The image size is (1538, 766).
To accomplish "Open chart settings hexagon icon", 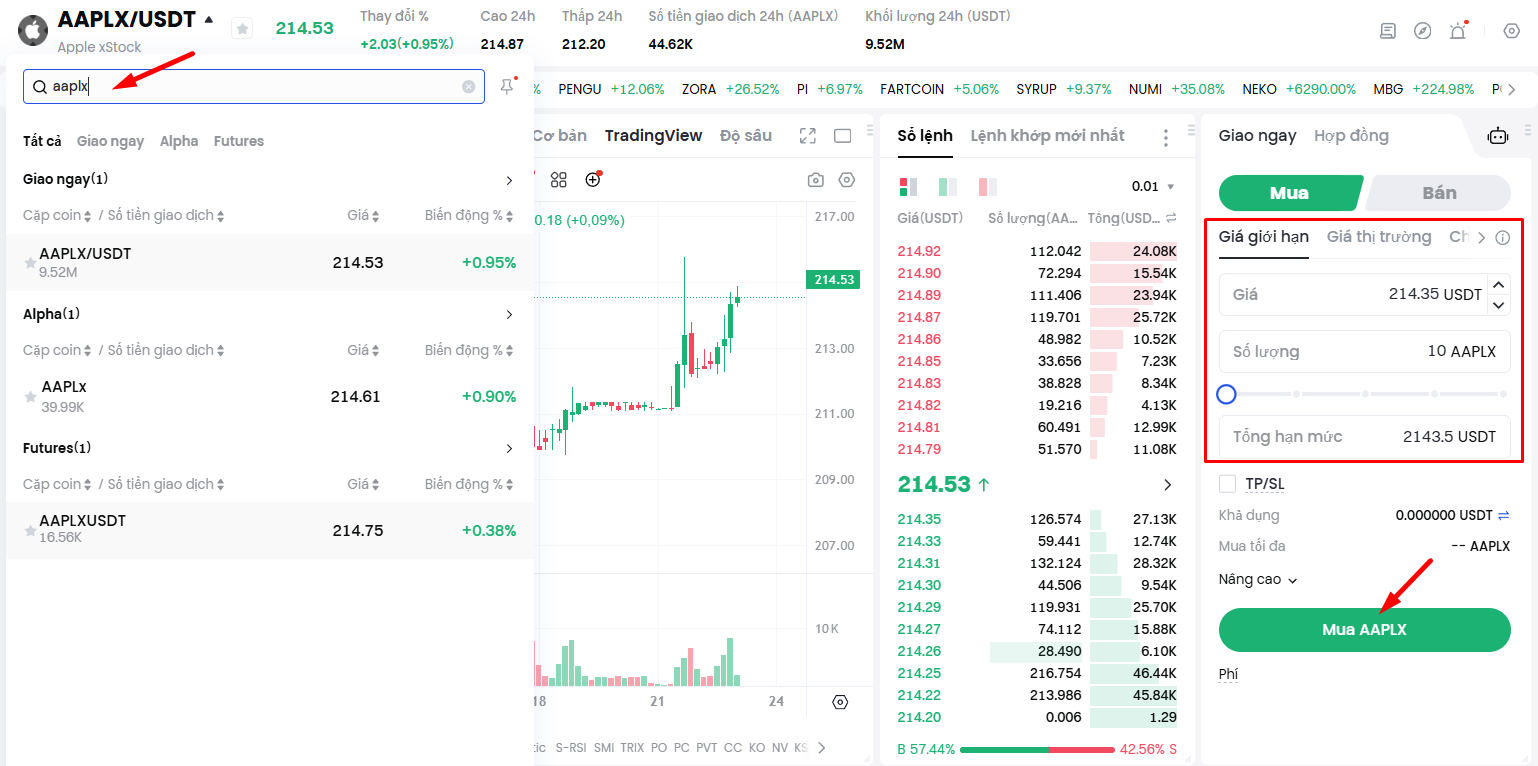I will coord(847,180).
